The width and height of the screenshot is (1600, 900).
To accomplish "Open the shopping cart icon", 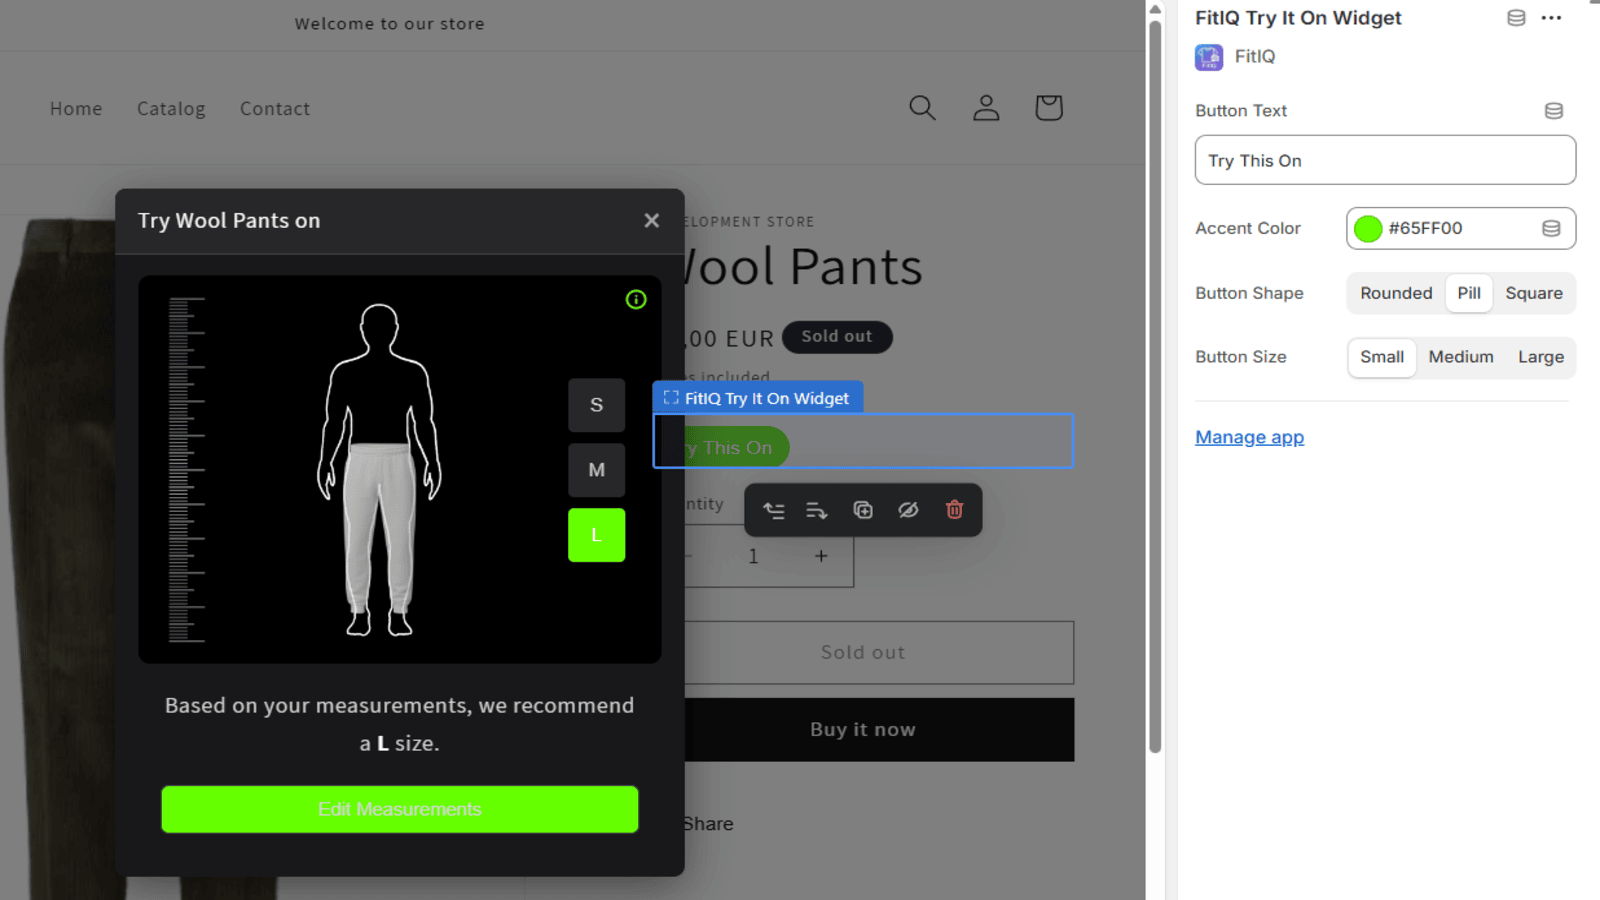I will coord(1048,108).
